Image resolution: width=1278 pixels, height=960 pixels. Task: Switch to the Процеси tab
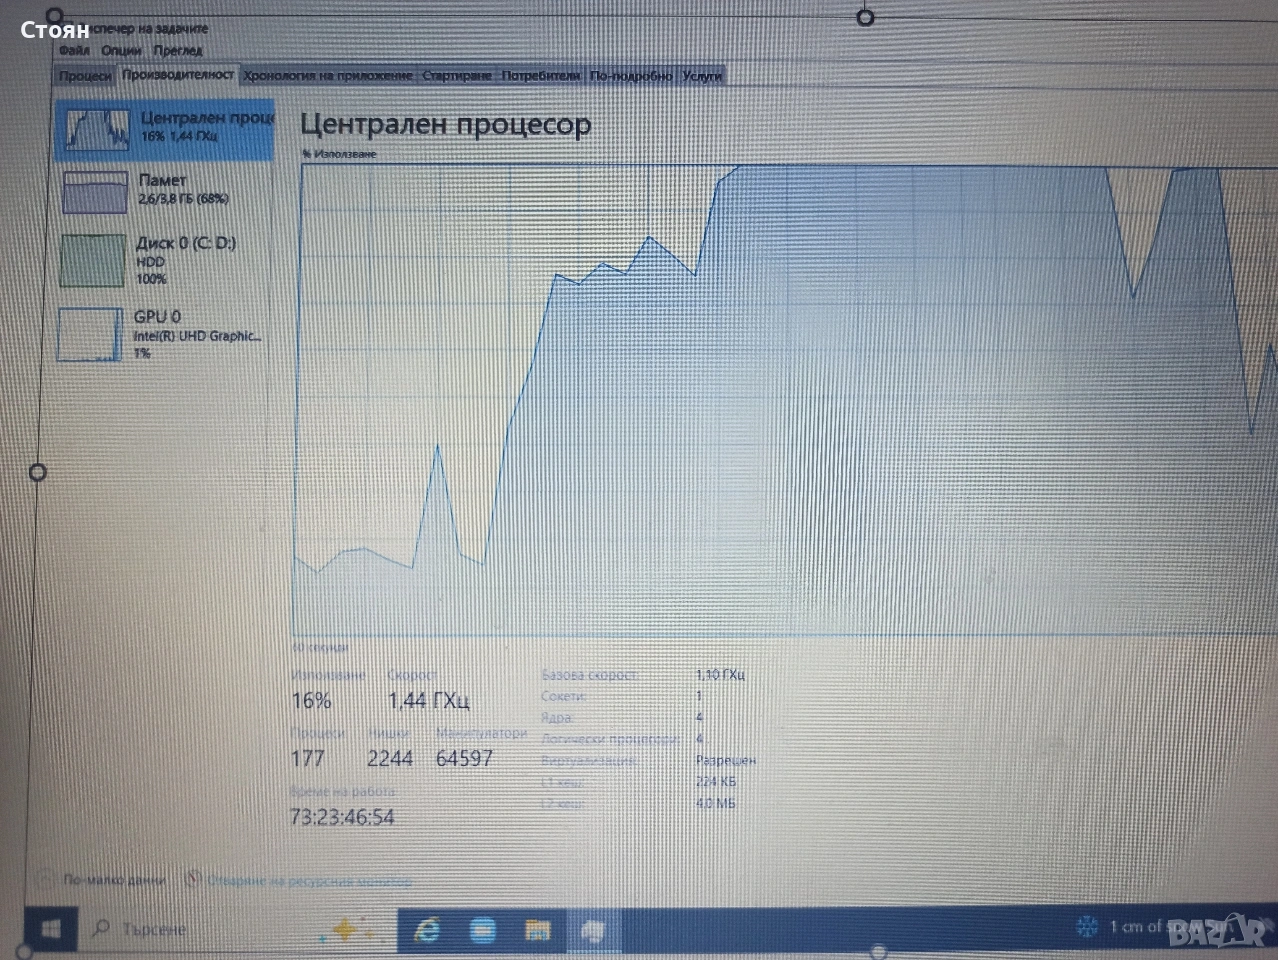[x=85, y=76]
